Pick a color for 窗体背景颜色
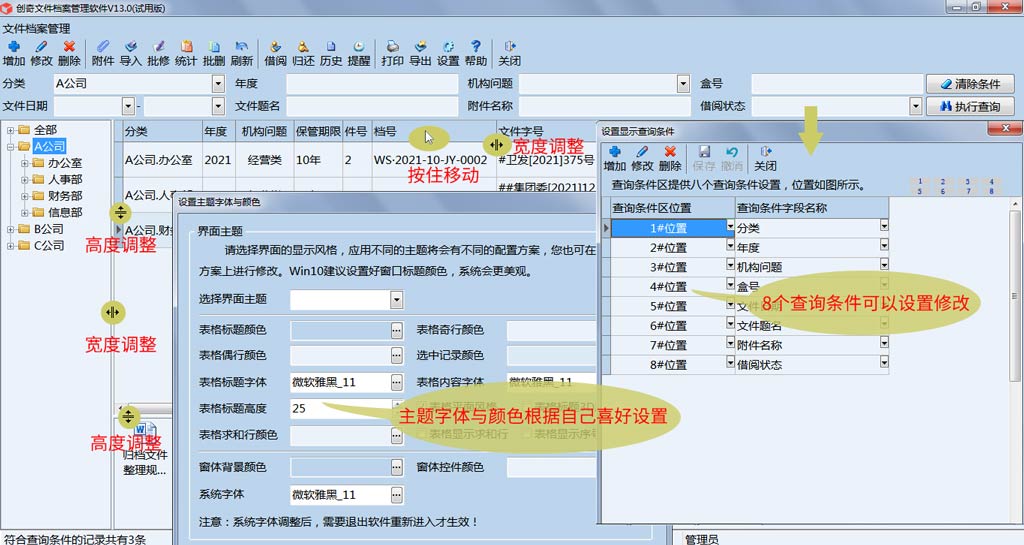 (396, 467)
